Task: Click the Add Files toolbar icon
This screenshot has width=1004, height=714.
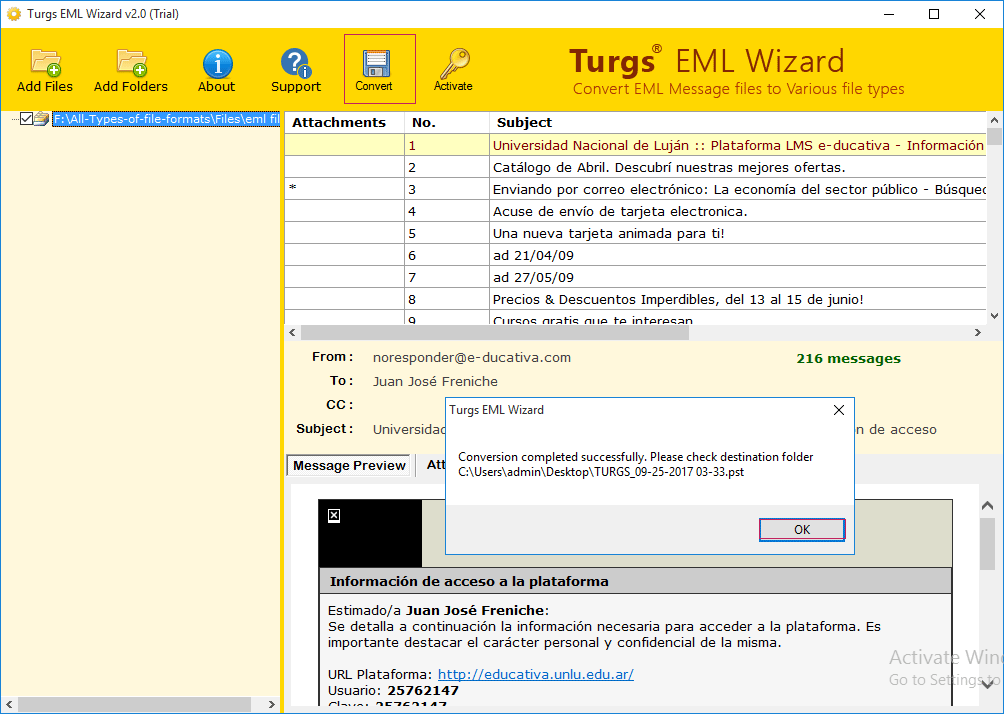Action: coord(45,70)
